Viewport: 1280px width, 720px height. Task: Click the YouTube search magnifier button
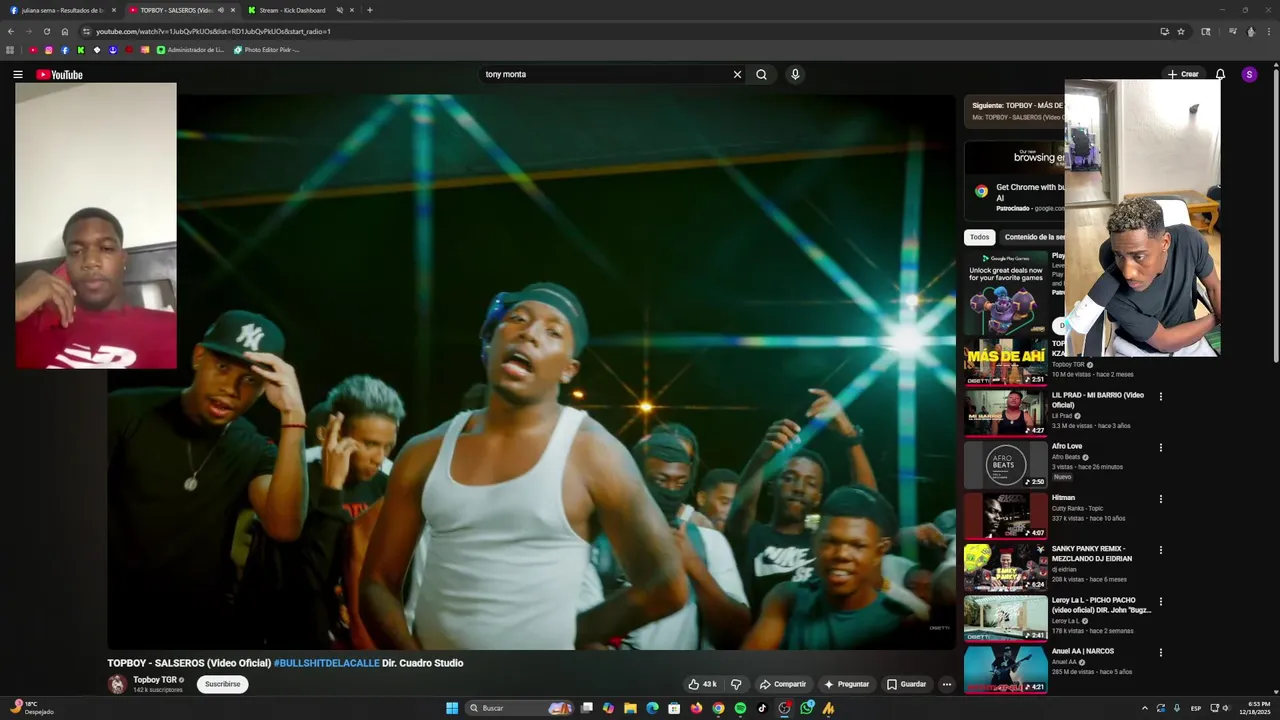[x=761, y=74]
